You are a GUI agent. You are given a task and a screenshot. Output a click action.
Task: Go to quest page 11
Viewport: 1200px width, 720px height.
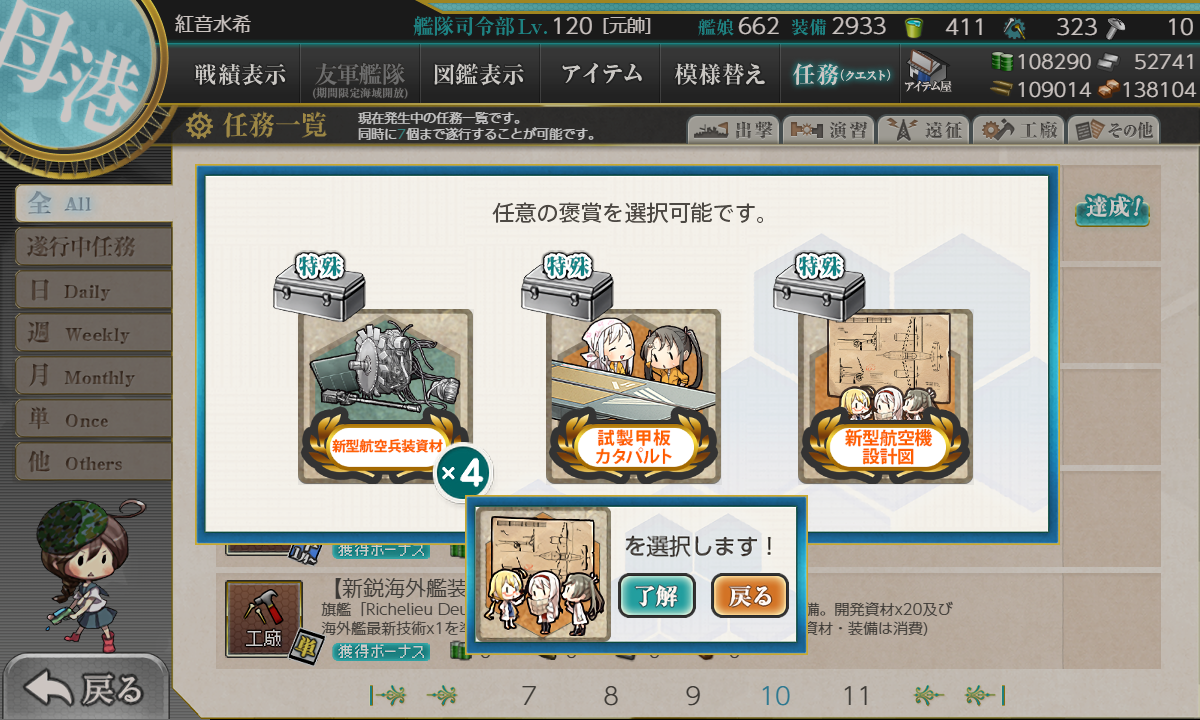click(x=857, y=695)
